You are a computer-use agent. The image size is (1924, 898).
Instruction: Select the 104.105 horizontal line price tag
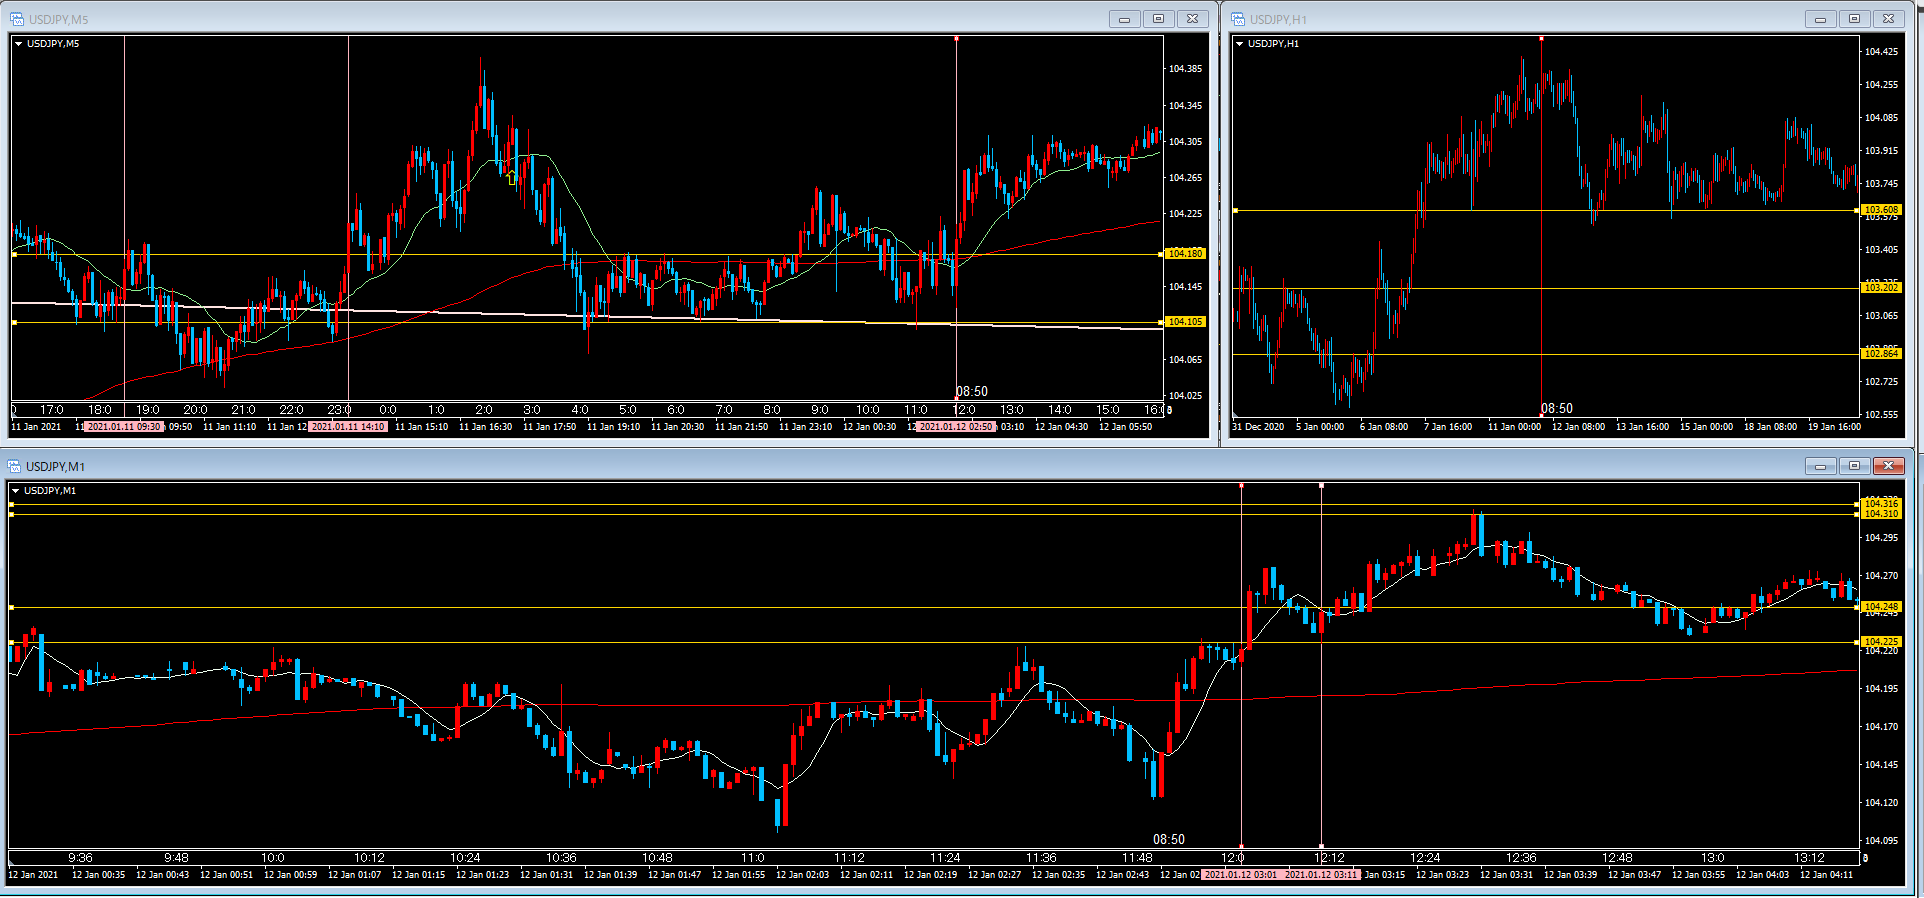pos(1185,322)
